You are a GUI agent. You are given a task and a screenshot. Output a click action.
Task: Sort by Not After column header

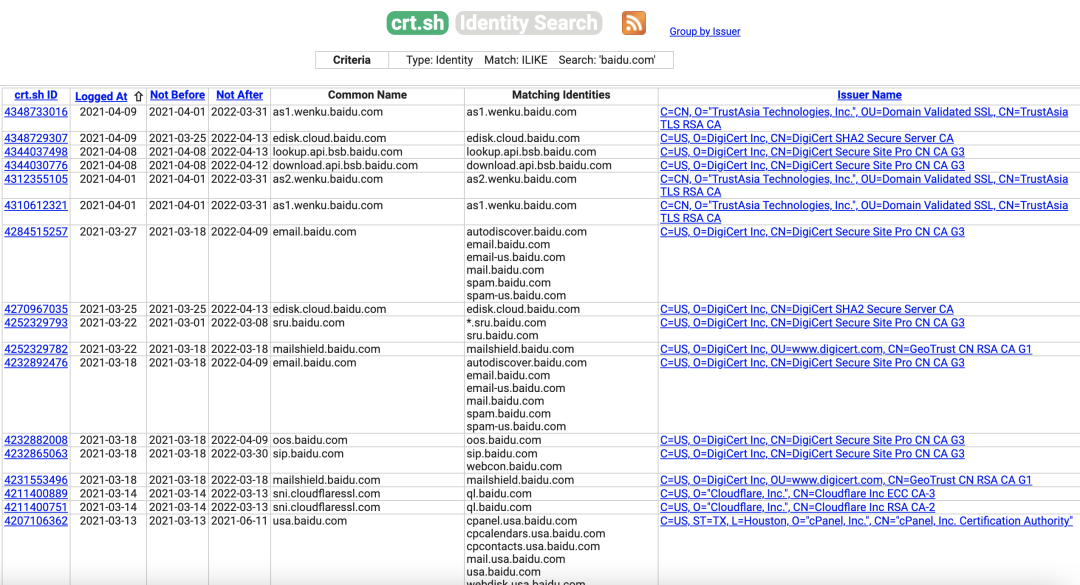240,95
